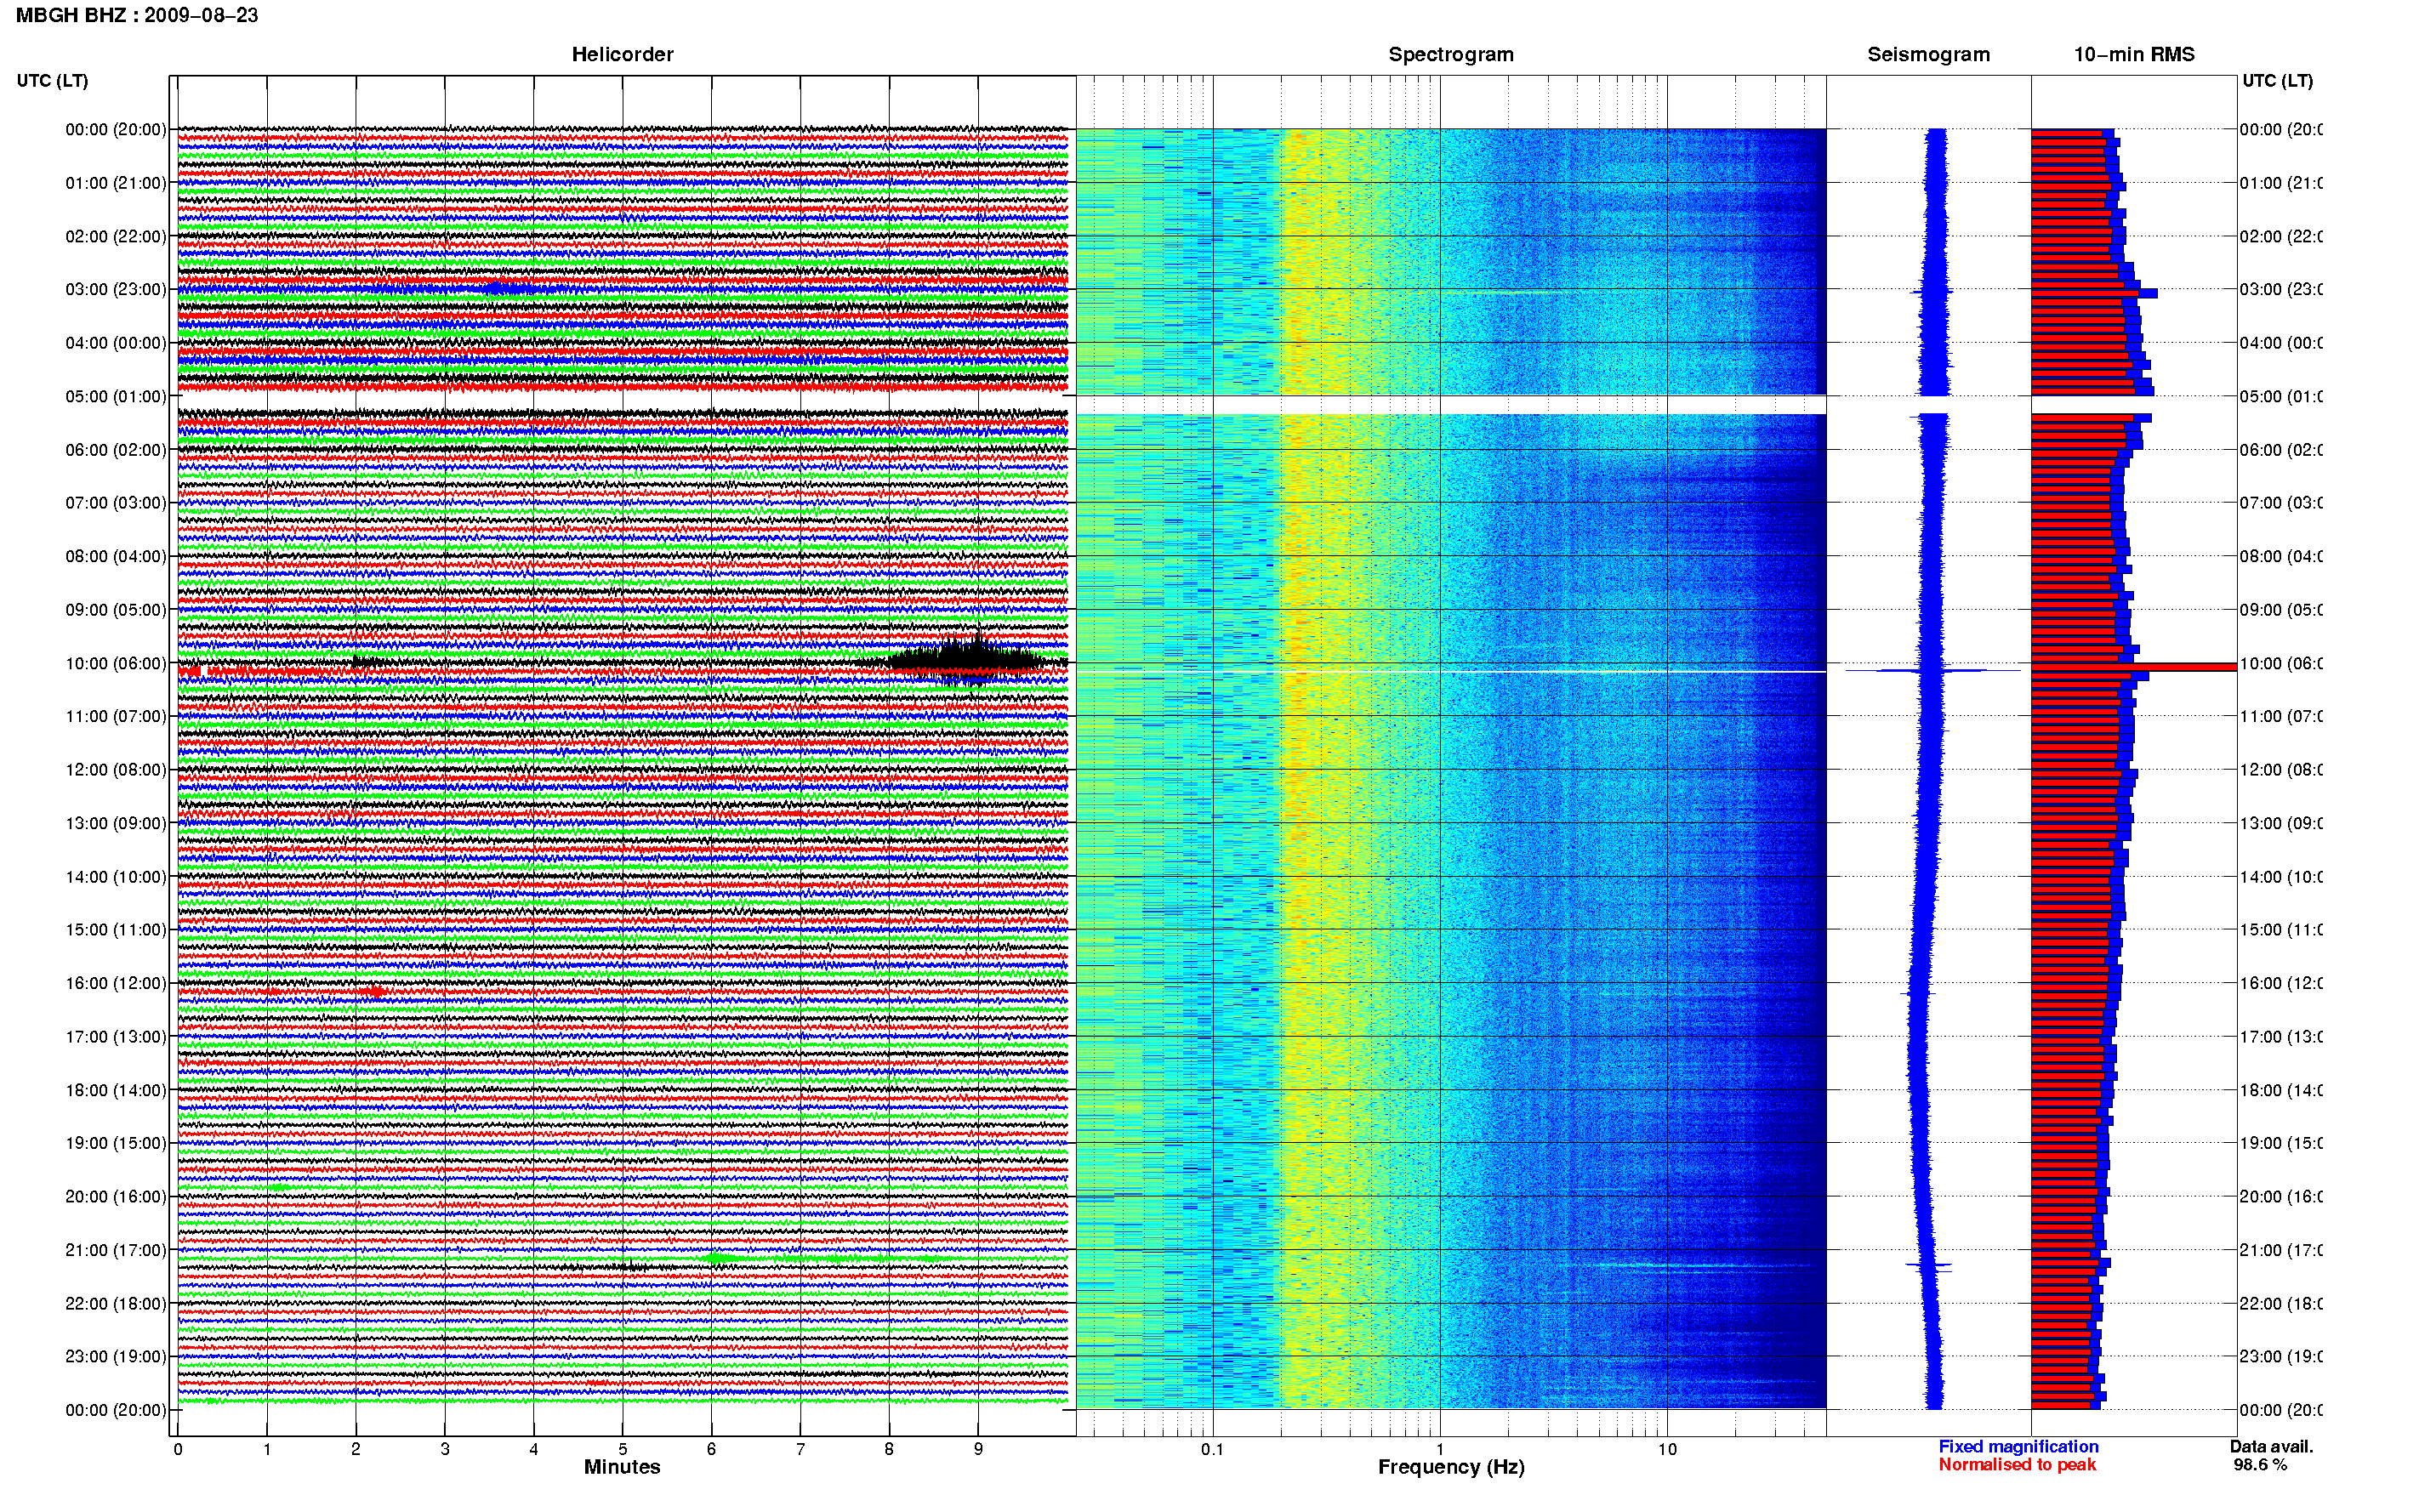The image size is (2419, 1512).
Task: Click left time label 10:00 (06:00)
Action: (116, 663)
